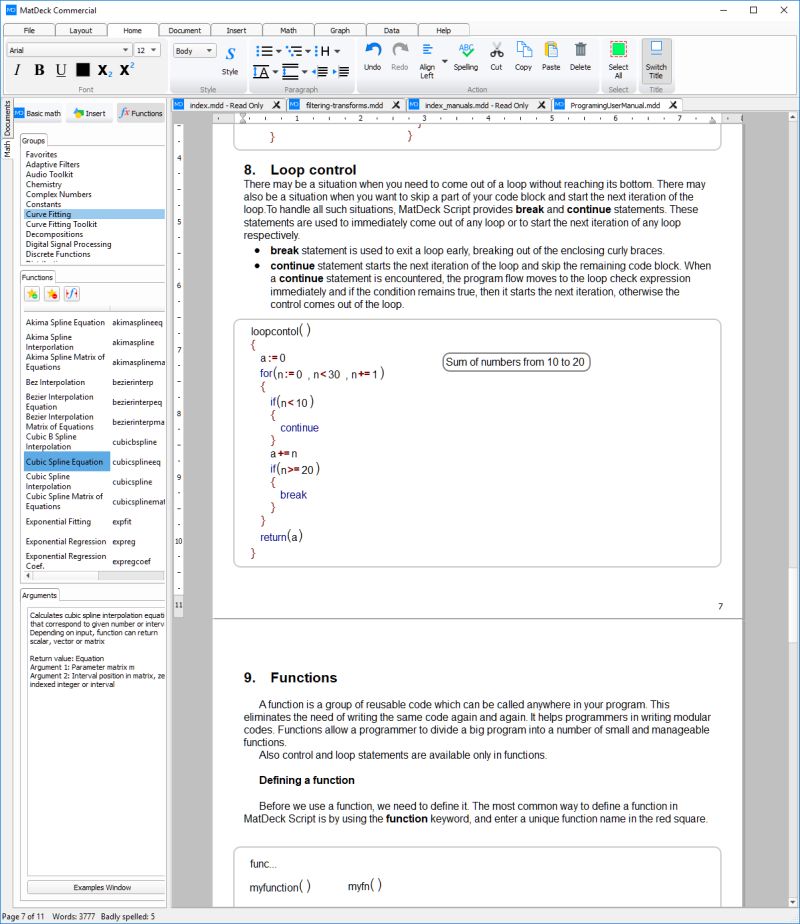
Task: Click the add to favorites star icon
Action: 32,293
